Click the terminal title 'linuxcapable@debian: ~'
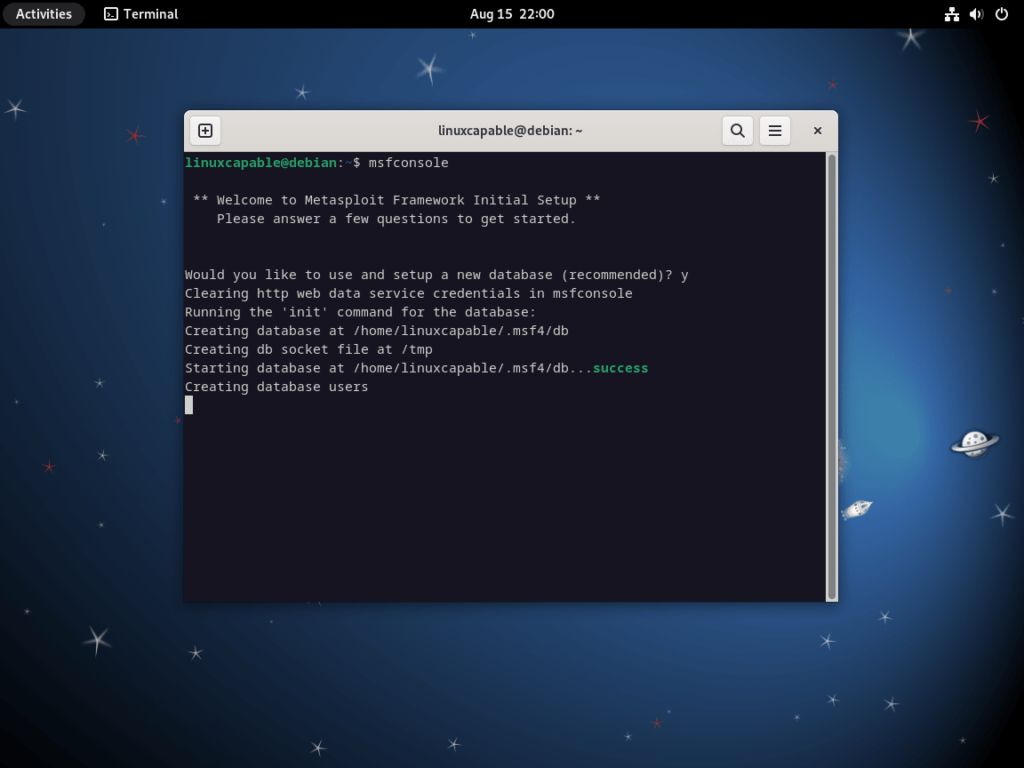This screenshot has width=1024, height=768. [x=510, y=131]
